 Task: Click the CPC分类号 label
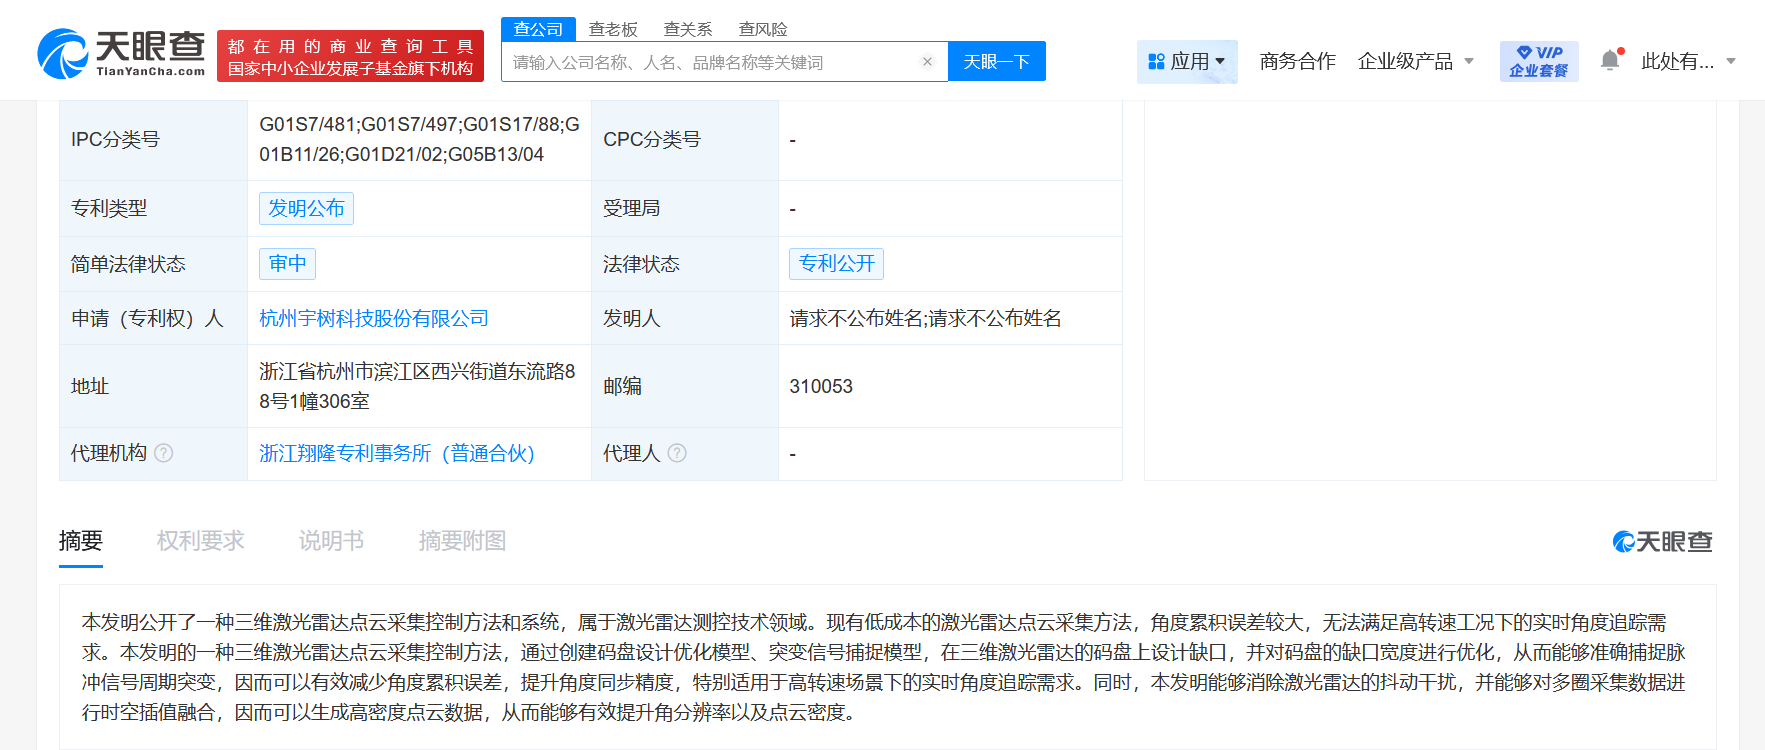pos(652,139)
